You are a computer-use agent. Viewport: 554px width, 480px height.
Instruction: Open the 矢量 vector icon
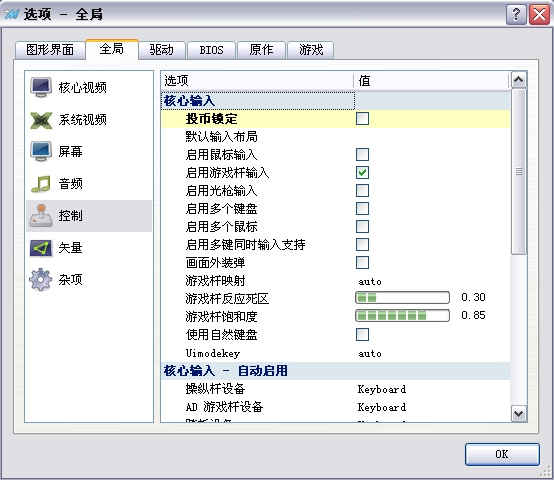41,248
